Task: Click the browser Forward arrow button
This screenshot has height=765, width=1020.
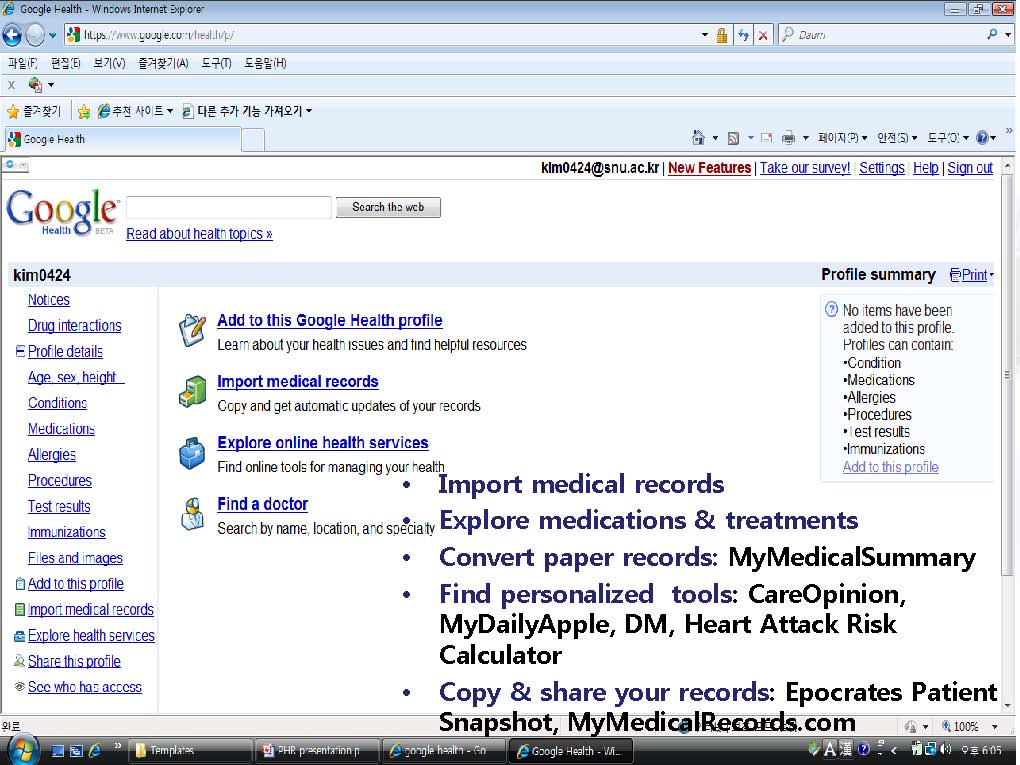Action: coord(34,35)
